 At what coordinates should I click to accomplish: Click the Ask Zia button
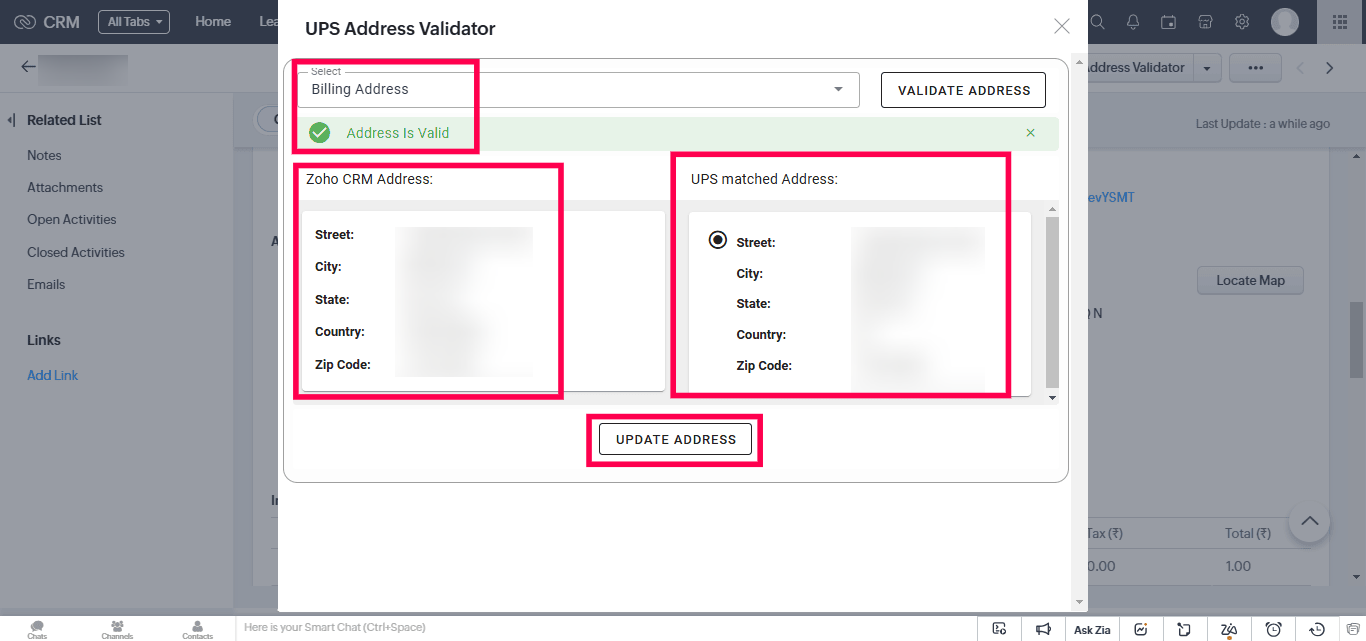coord(1092,629)
